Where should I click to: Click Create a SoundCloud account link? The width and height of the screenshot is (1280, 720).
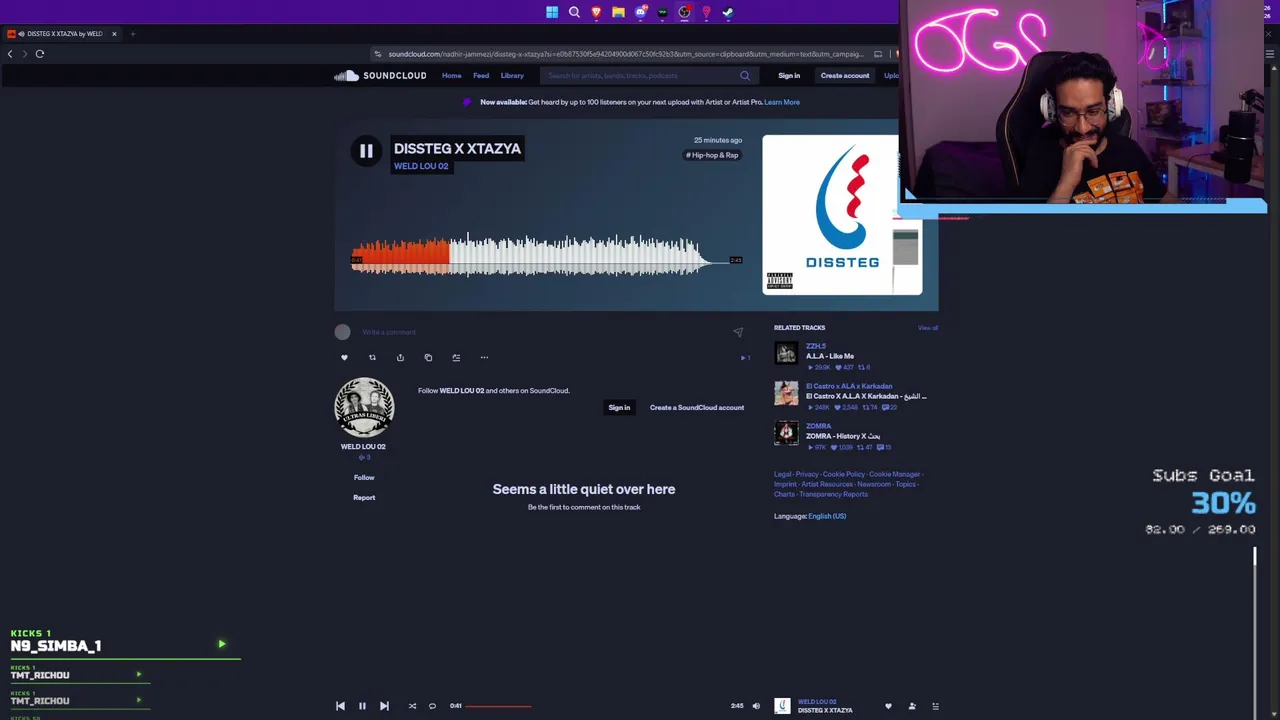[x=697, y=408]
